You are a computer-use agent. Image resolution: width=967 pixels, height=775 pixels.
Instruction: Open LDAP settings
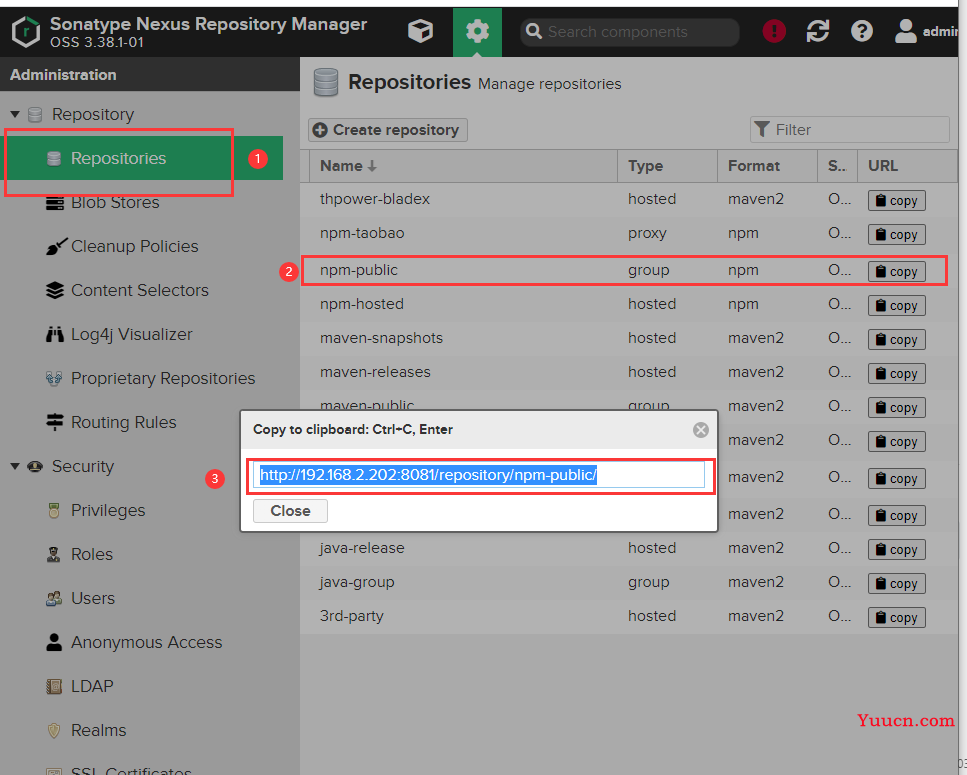[92, 686]
